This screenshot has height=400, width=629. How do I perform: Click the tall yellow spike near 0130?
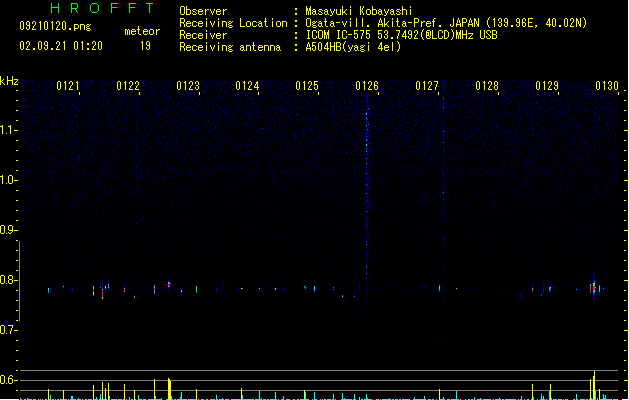point(594,385)
